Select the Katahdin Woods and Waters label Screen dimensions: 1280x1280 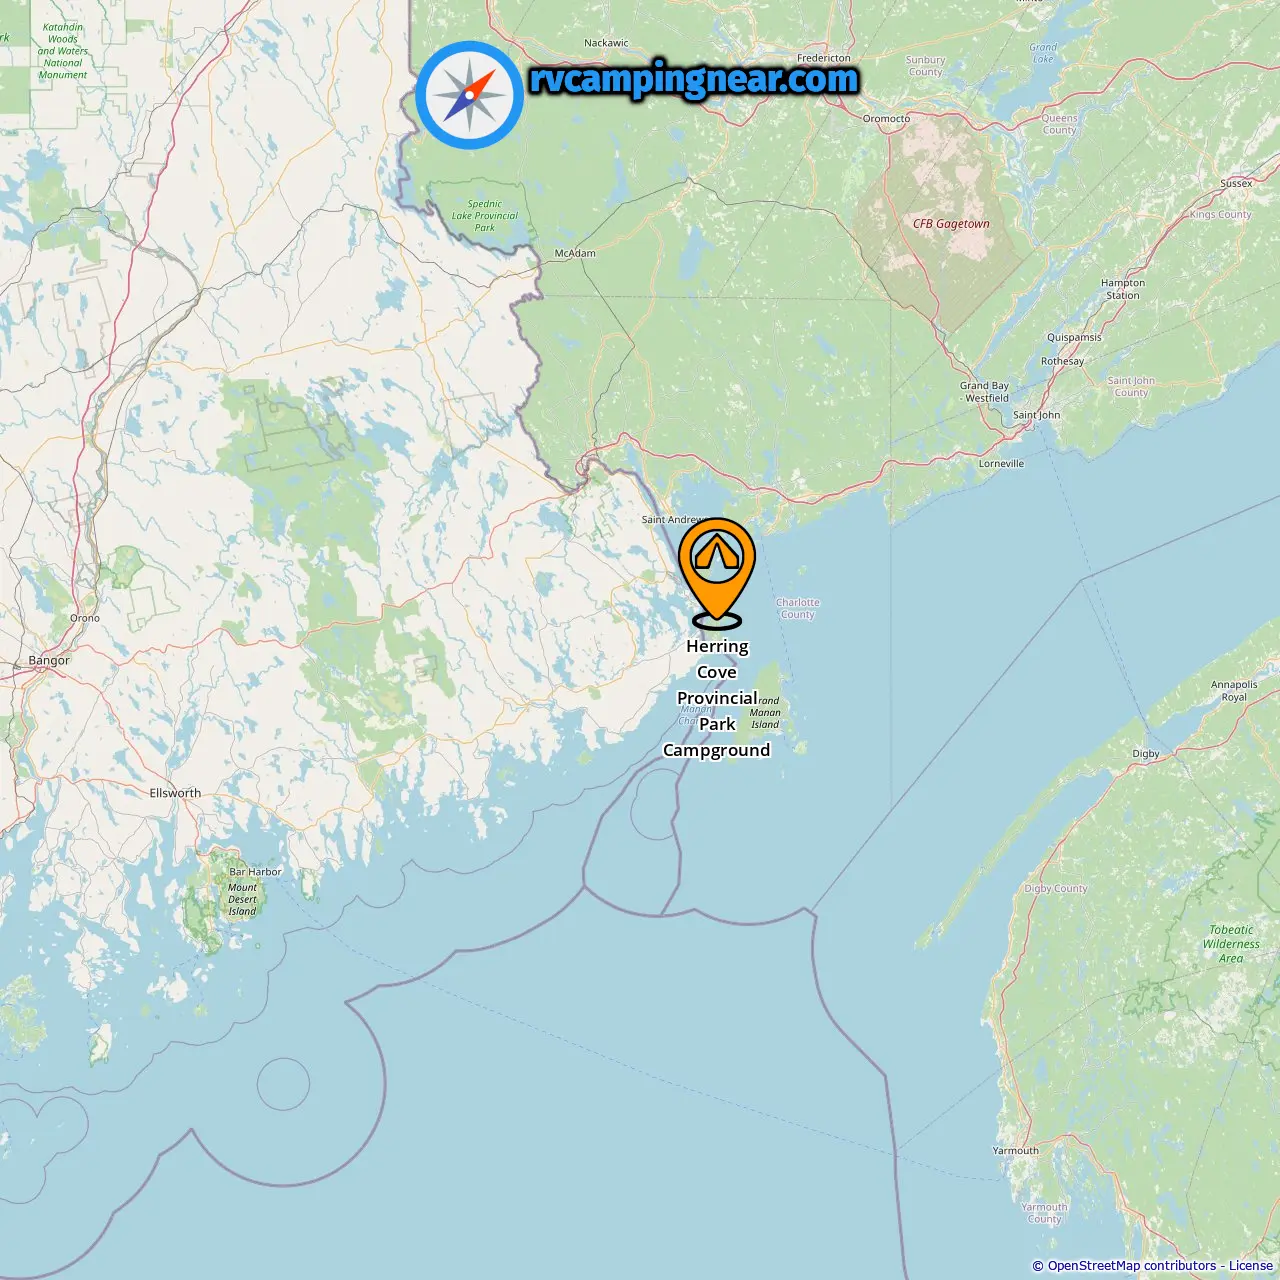tap(63, 51)
